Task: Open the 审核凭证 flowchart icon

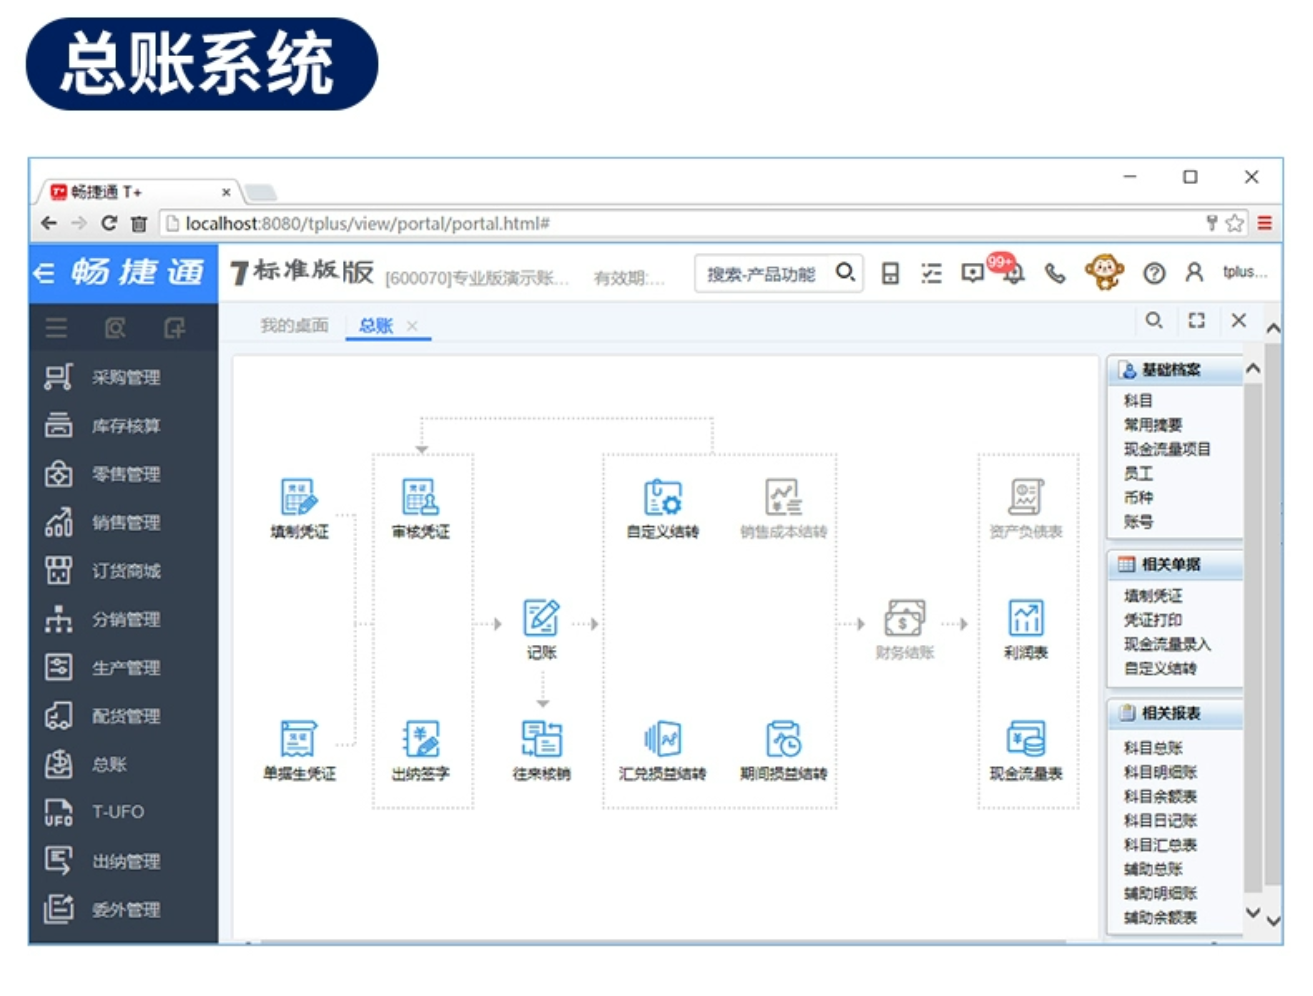Action: [420, 497]
